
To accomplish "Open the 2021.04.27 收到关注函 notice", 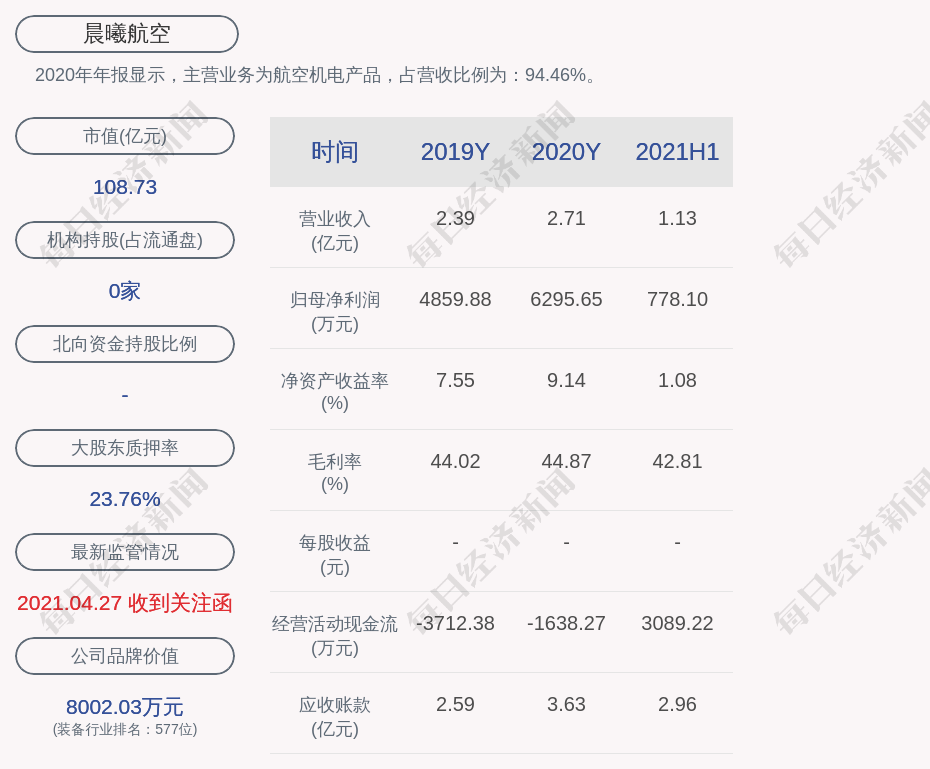I will point(125,603).
